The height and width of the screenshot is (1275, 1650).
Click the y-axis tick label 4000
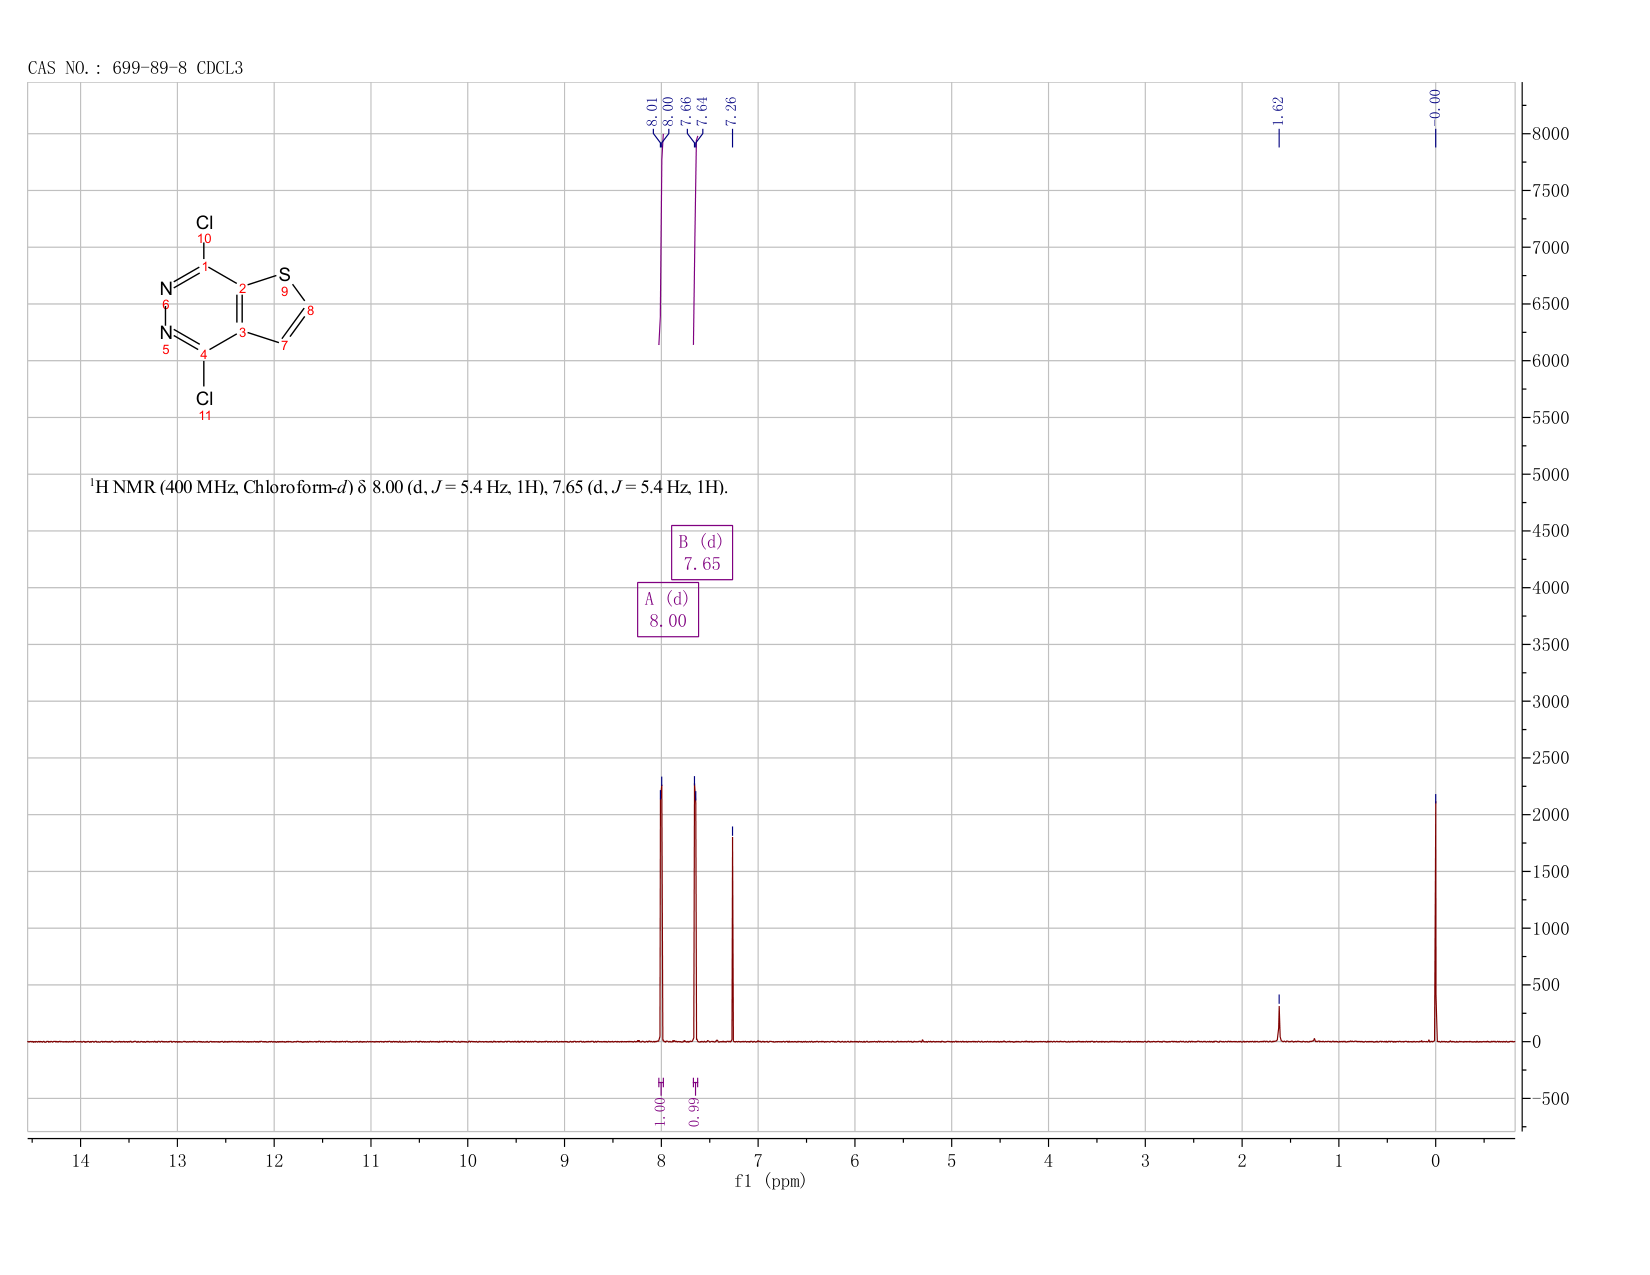click(x=1549, y=588)
